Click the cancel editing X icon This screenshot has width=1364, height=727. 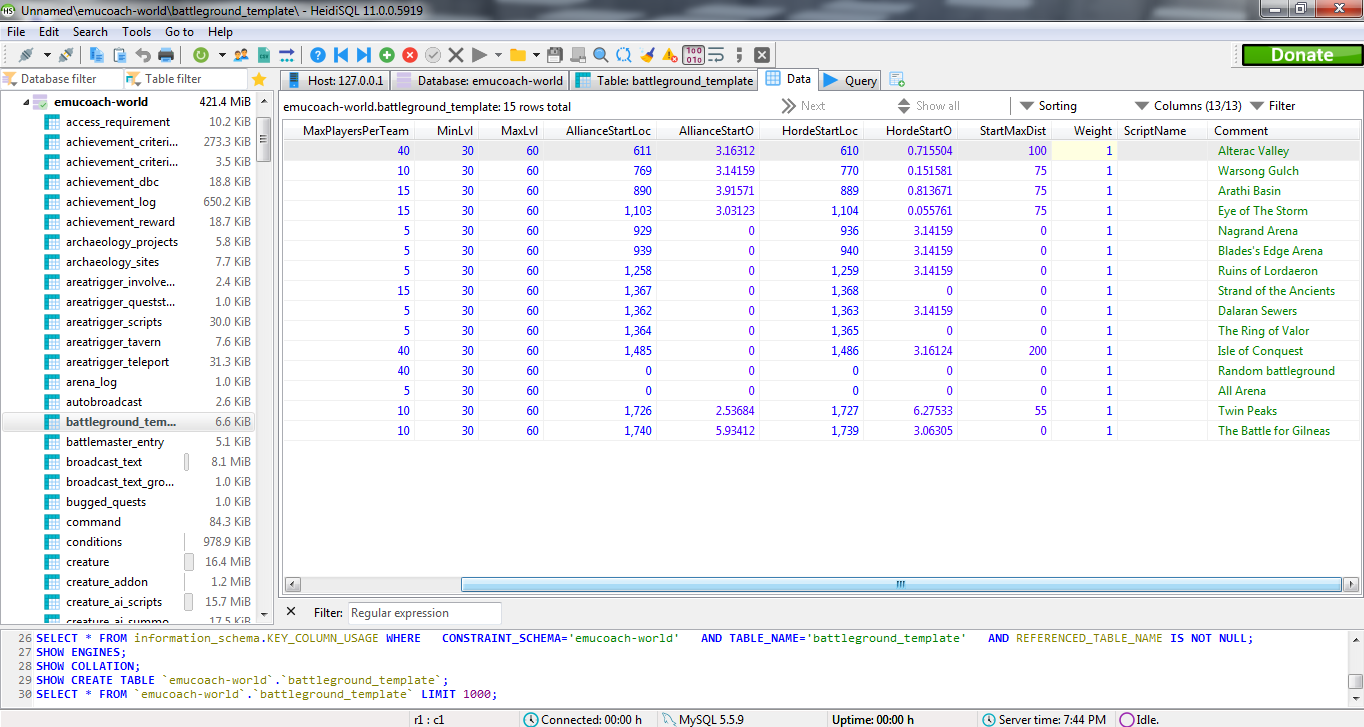(456, 55)
